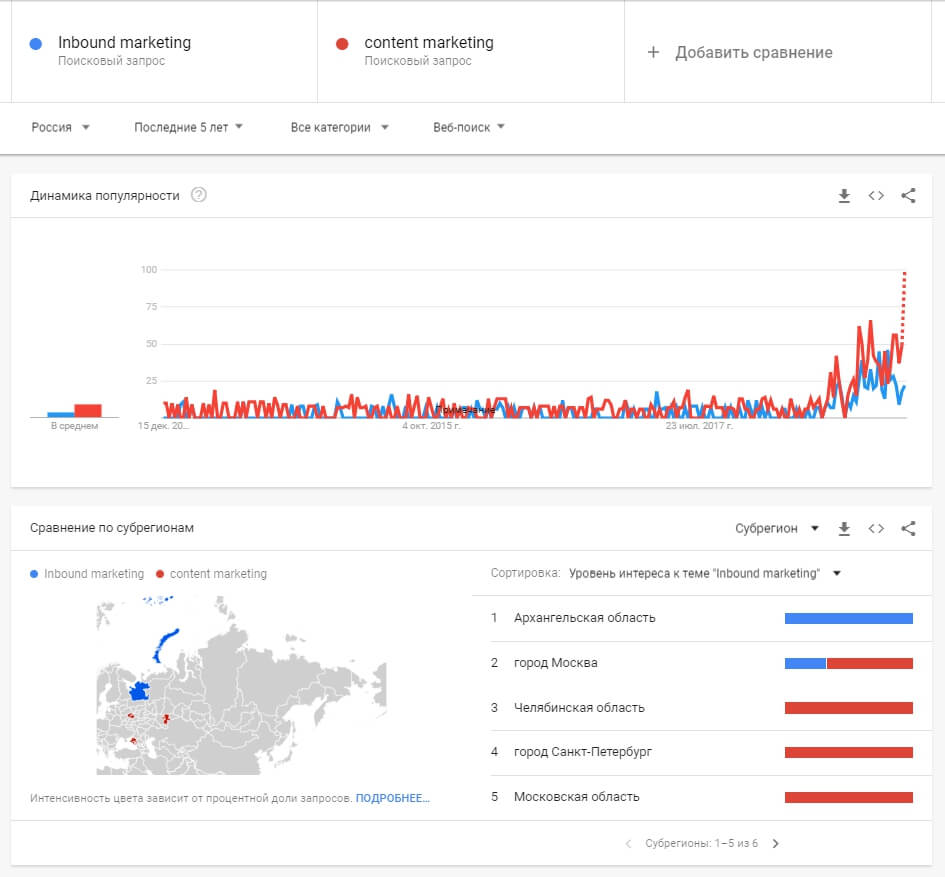
Task: Click the blue Inbound marketing legend dot
Action: [x=34, y=574]
